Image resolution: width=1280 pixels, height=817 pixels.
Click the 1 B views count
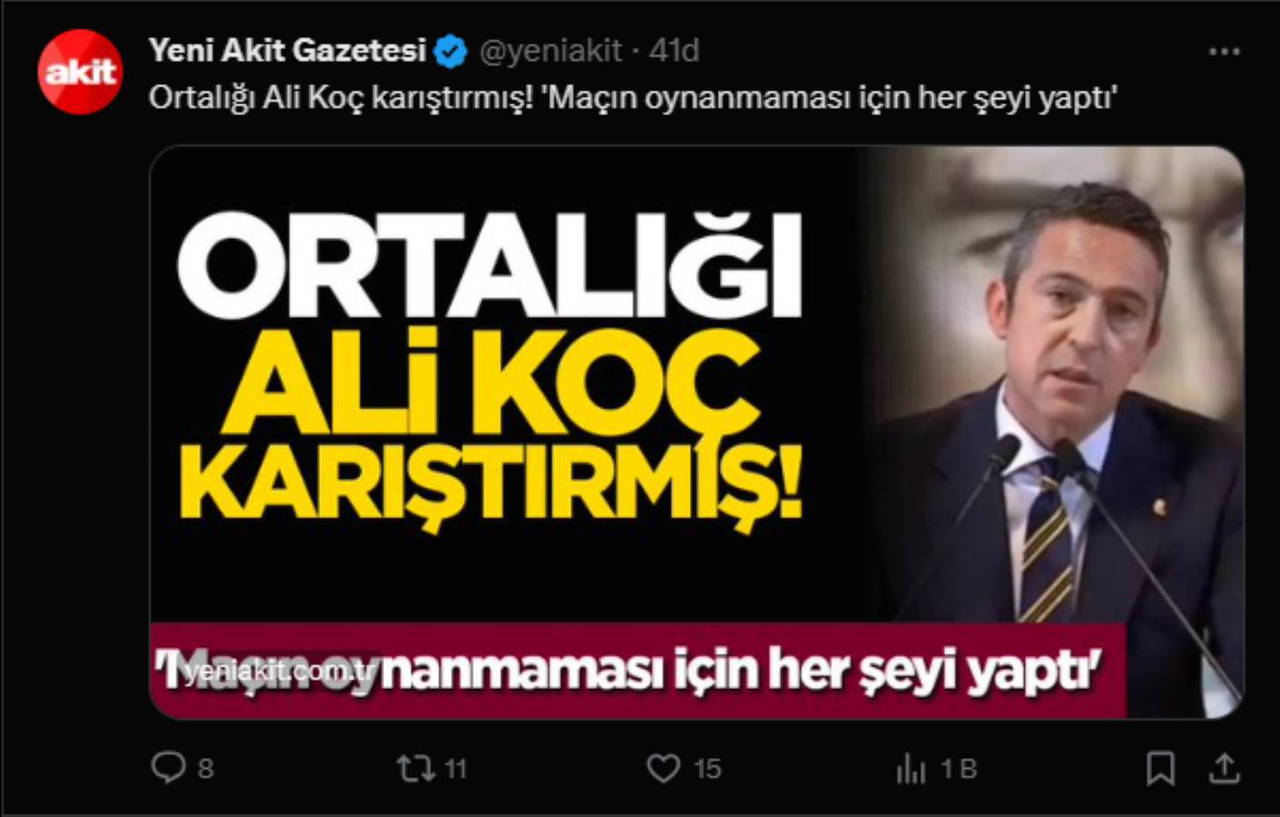(x=958, y=768)
